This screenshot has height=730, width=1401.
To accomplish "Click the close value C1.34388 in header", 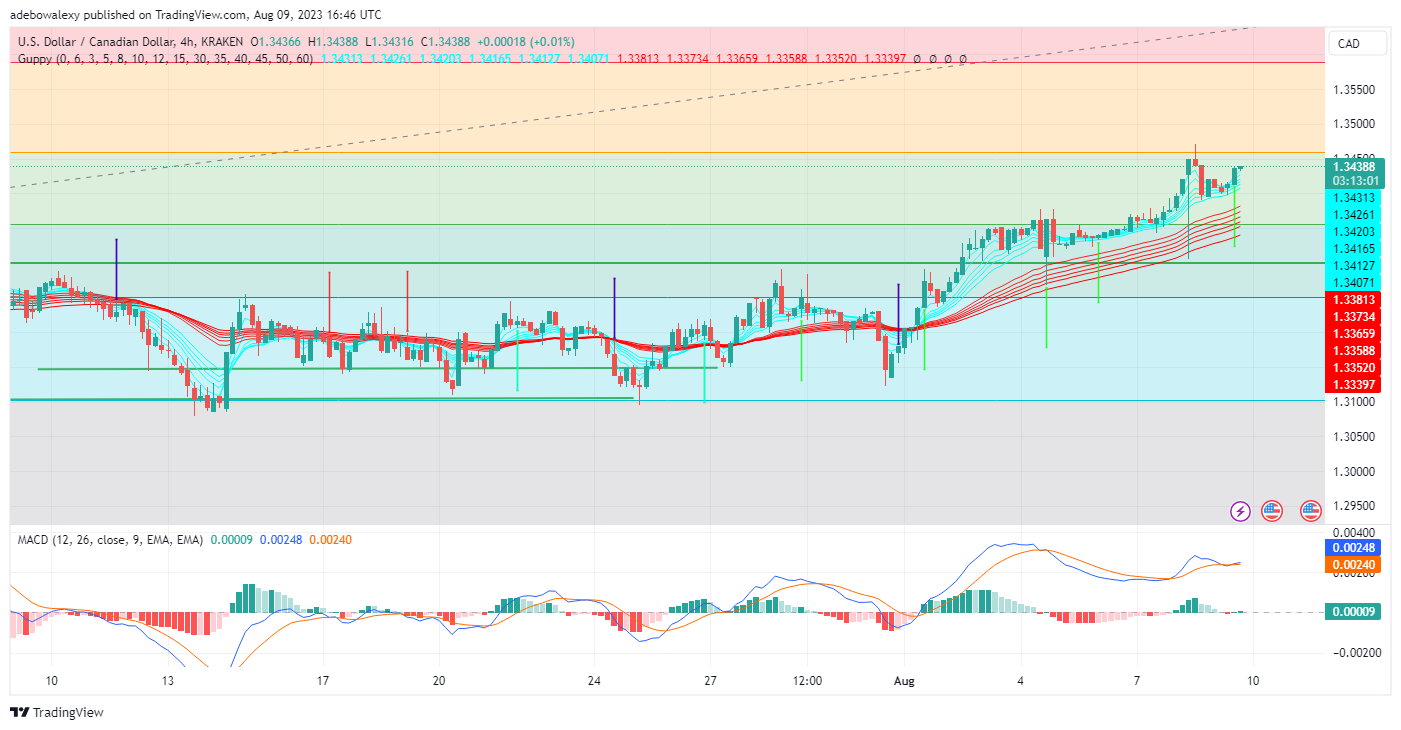I will [x=447, y=41].
